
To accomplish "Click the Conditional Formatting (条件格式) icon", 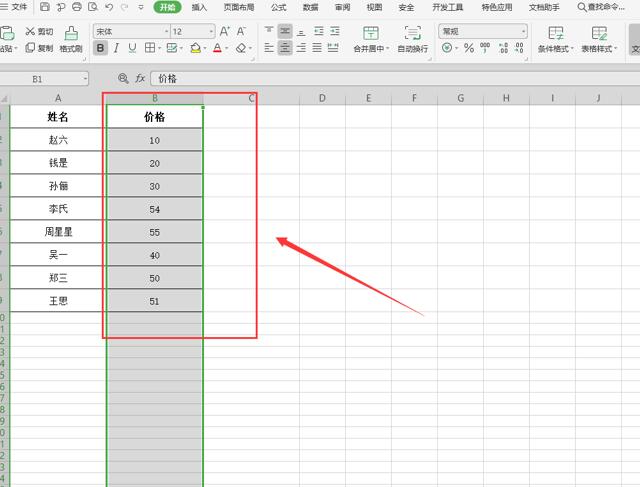I will pos(556,33).
